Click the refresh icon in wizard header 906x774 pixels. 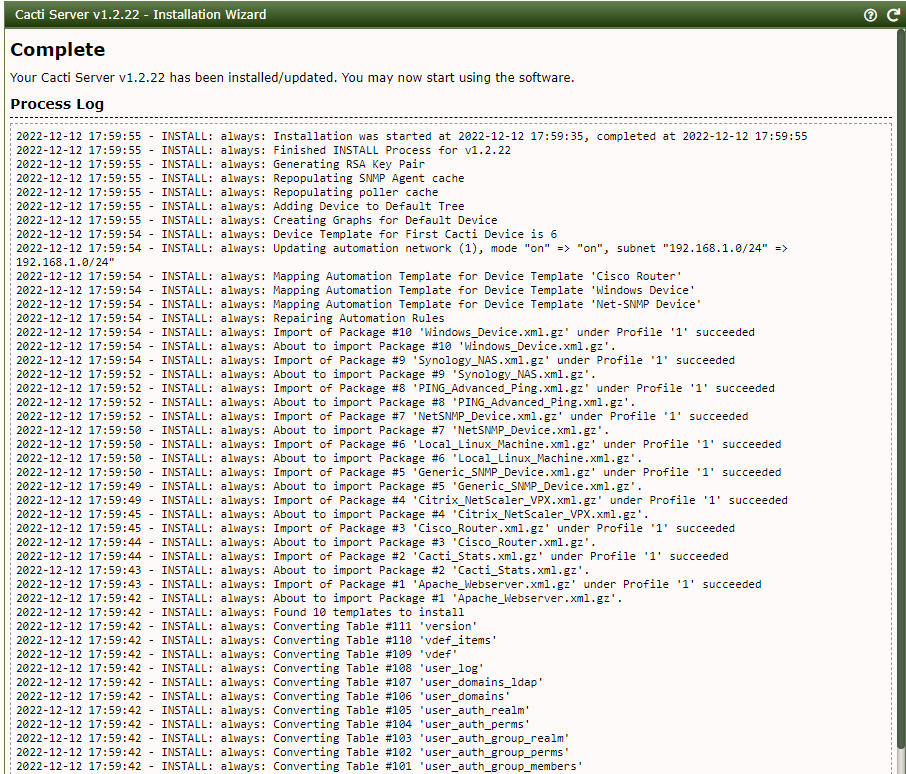(x=893, y=15)
